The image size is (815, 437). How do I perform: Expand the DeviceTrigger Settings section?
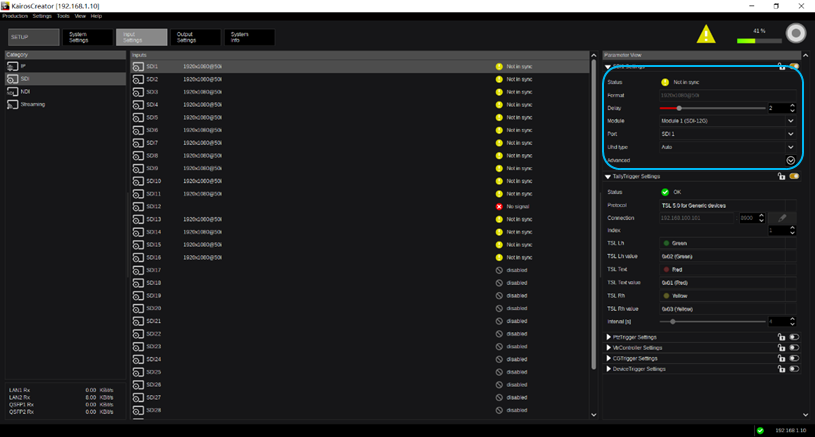608,369
